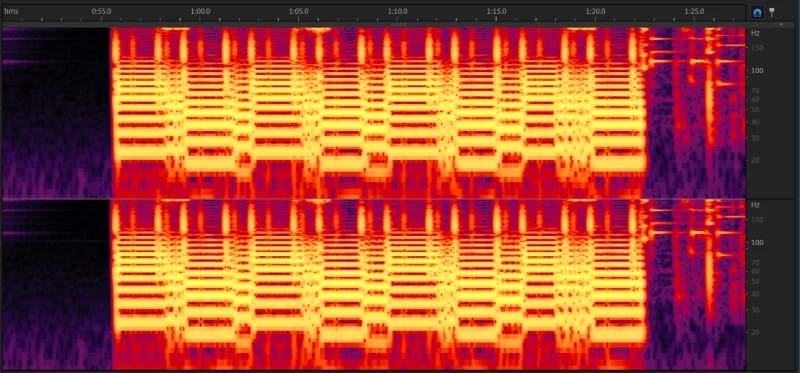Click the 0:55.0 mark on the time ruler
This screenshot has height=373, width=800.
pyautogui.click(x=101, y=11)
